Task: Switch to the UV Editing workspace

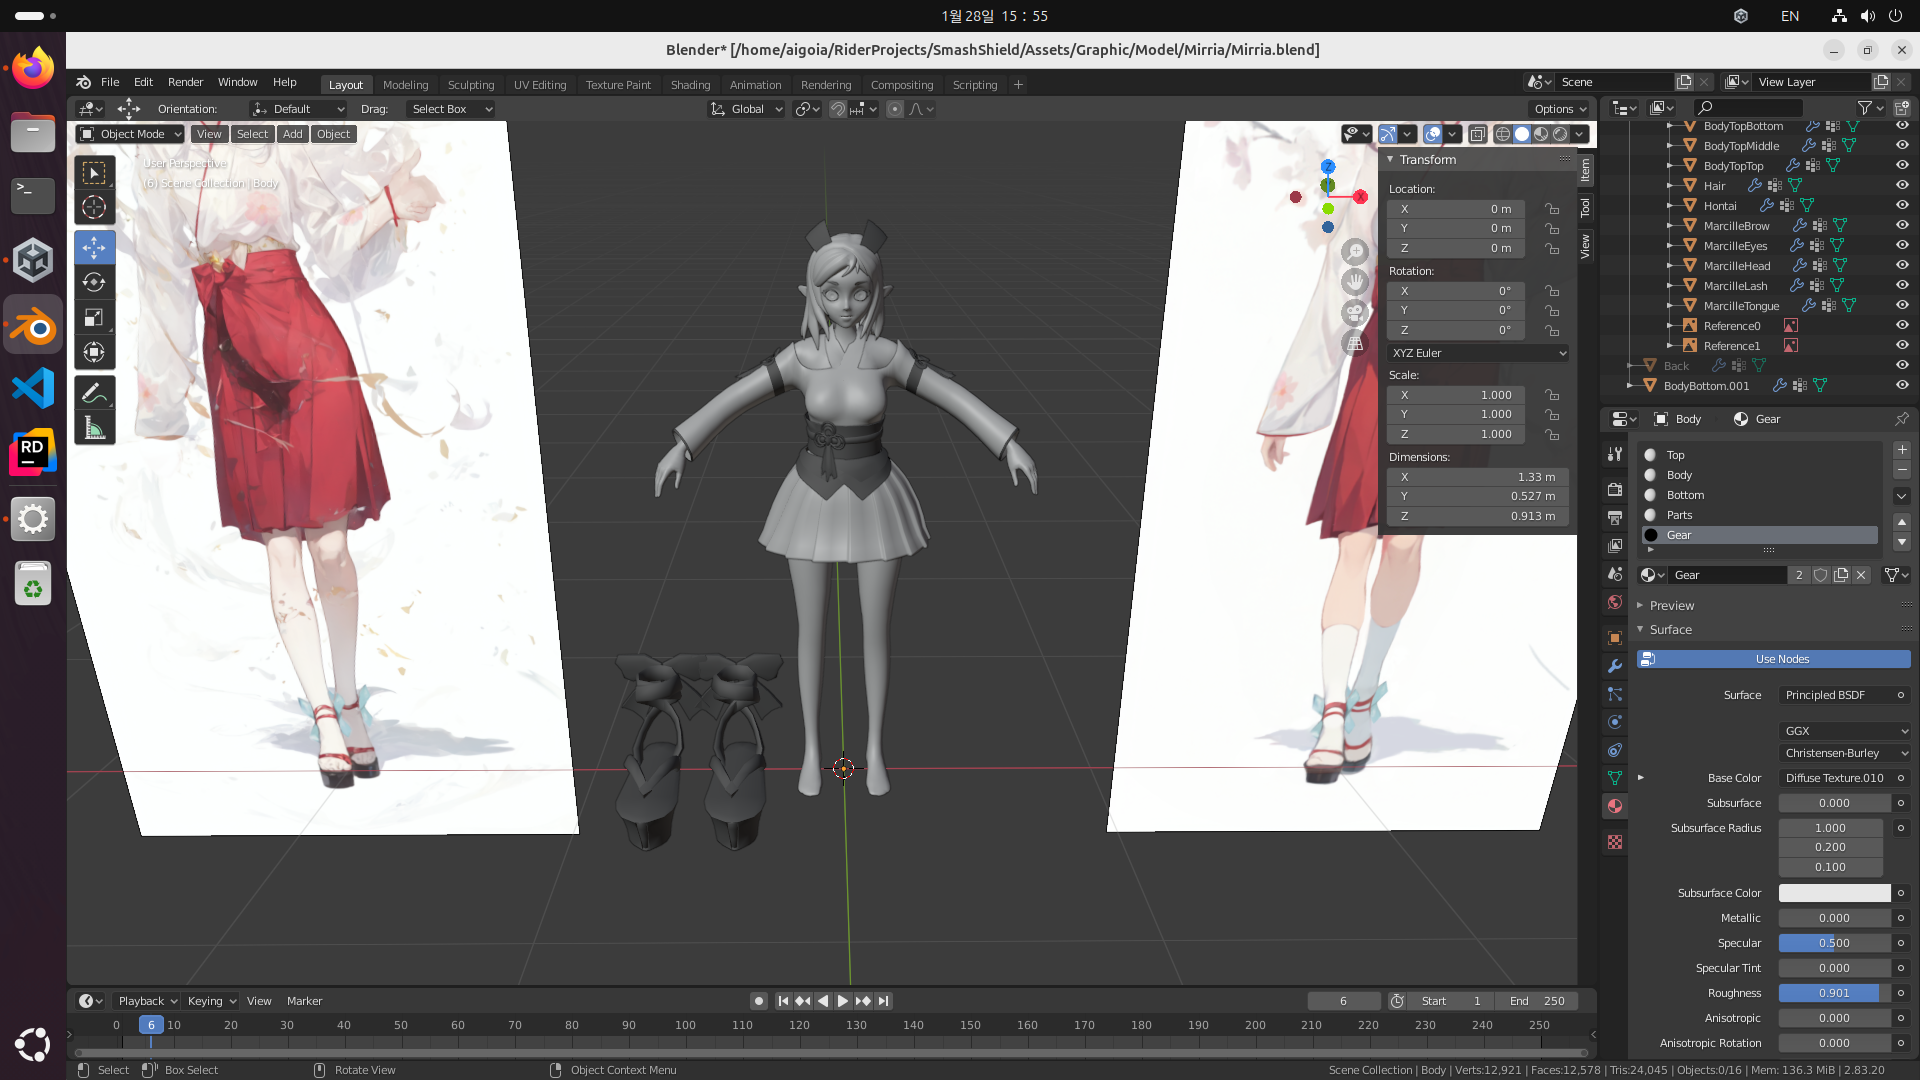Action: pos(540,85)
